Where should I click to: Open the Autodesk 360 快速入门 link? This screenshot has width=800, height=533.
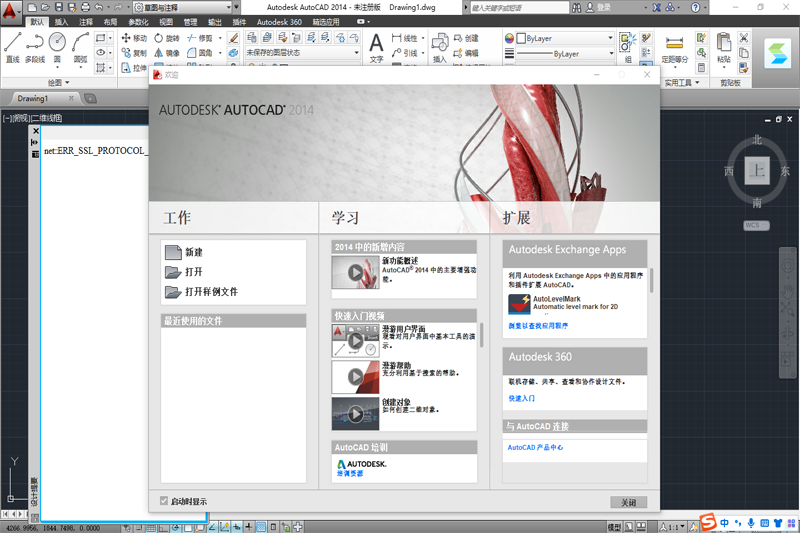pyautogui.click(x=521, y=398)
